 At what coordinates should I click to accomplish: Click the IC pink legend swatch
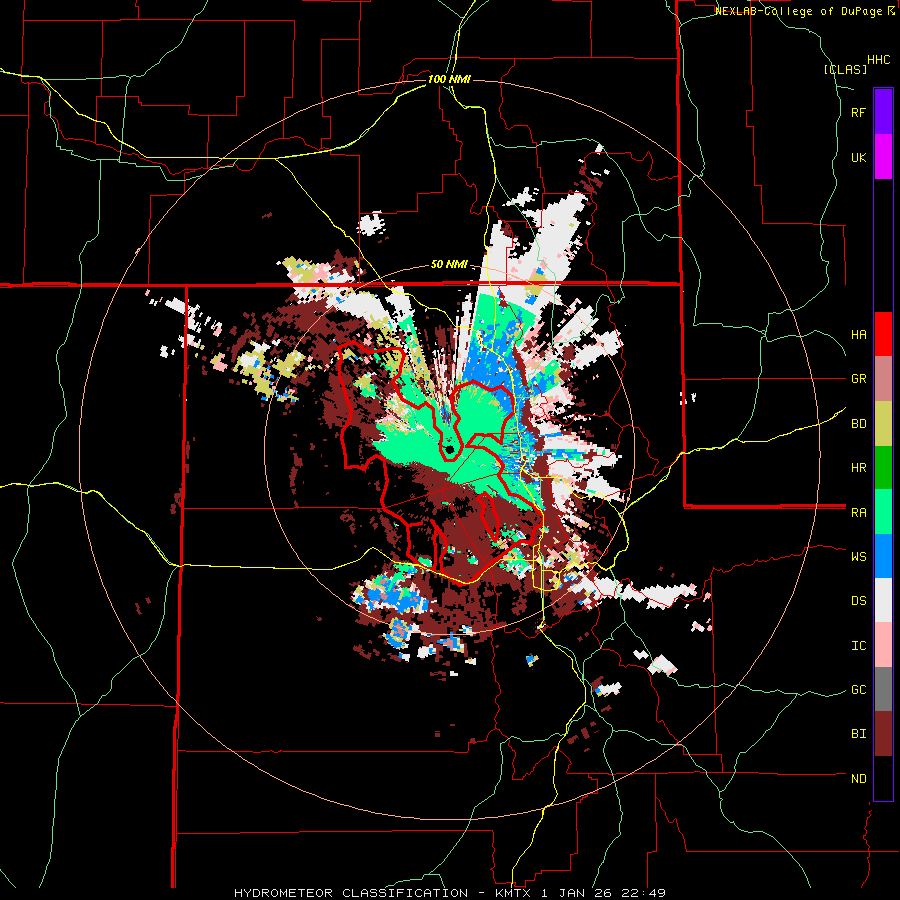[883, 645]
